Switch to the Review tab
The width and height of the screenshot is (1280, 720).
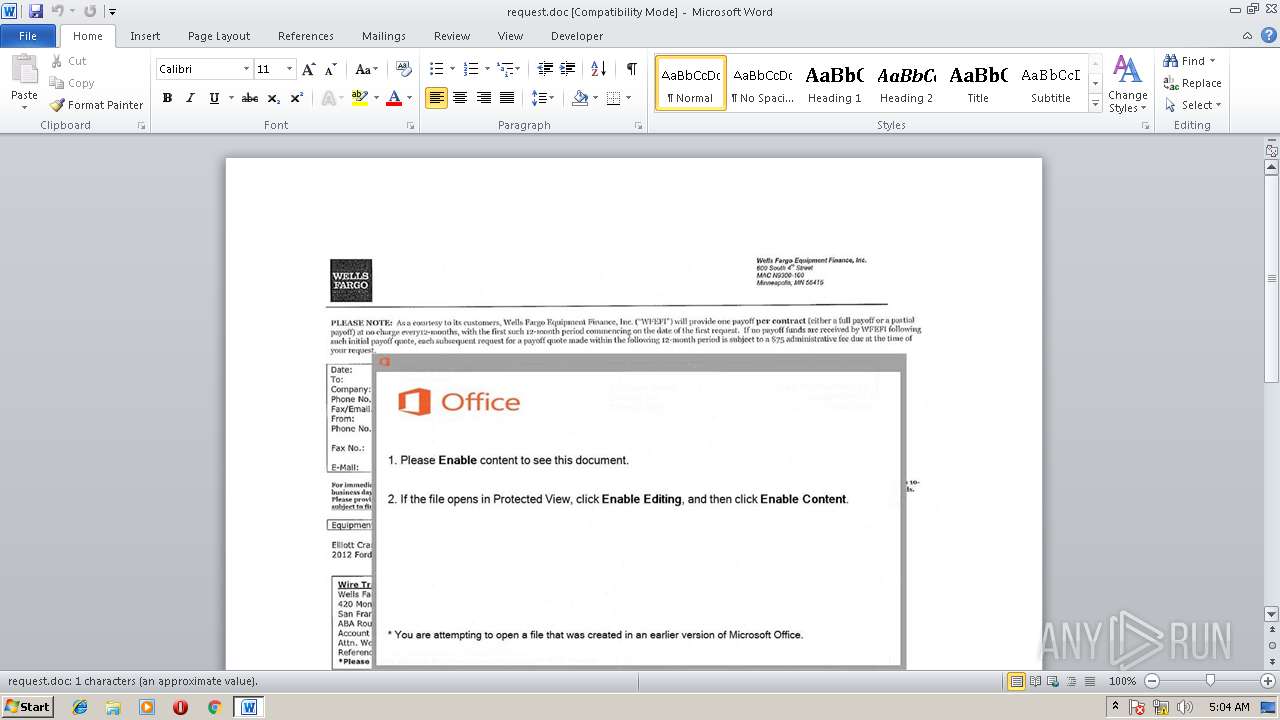click(452, 36)
